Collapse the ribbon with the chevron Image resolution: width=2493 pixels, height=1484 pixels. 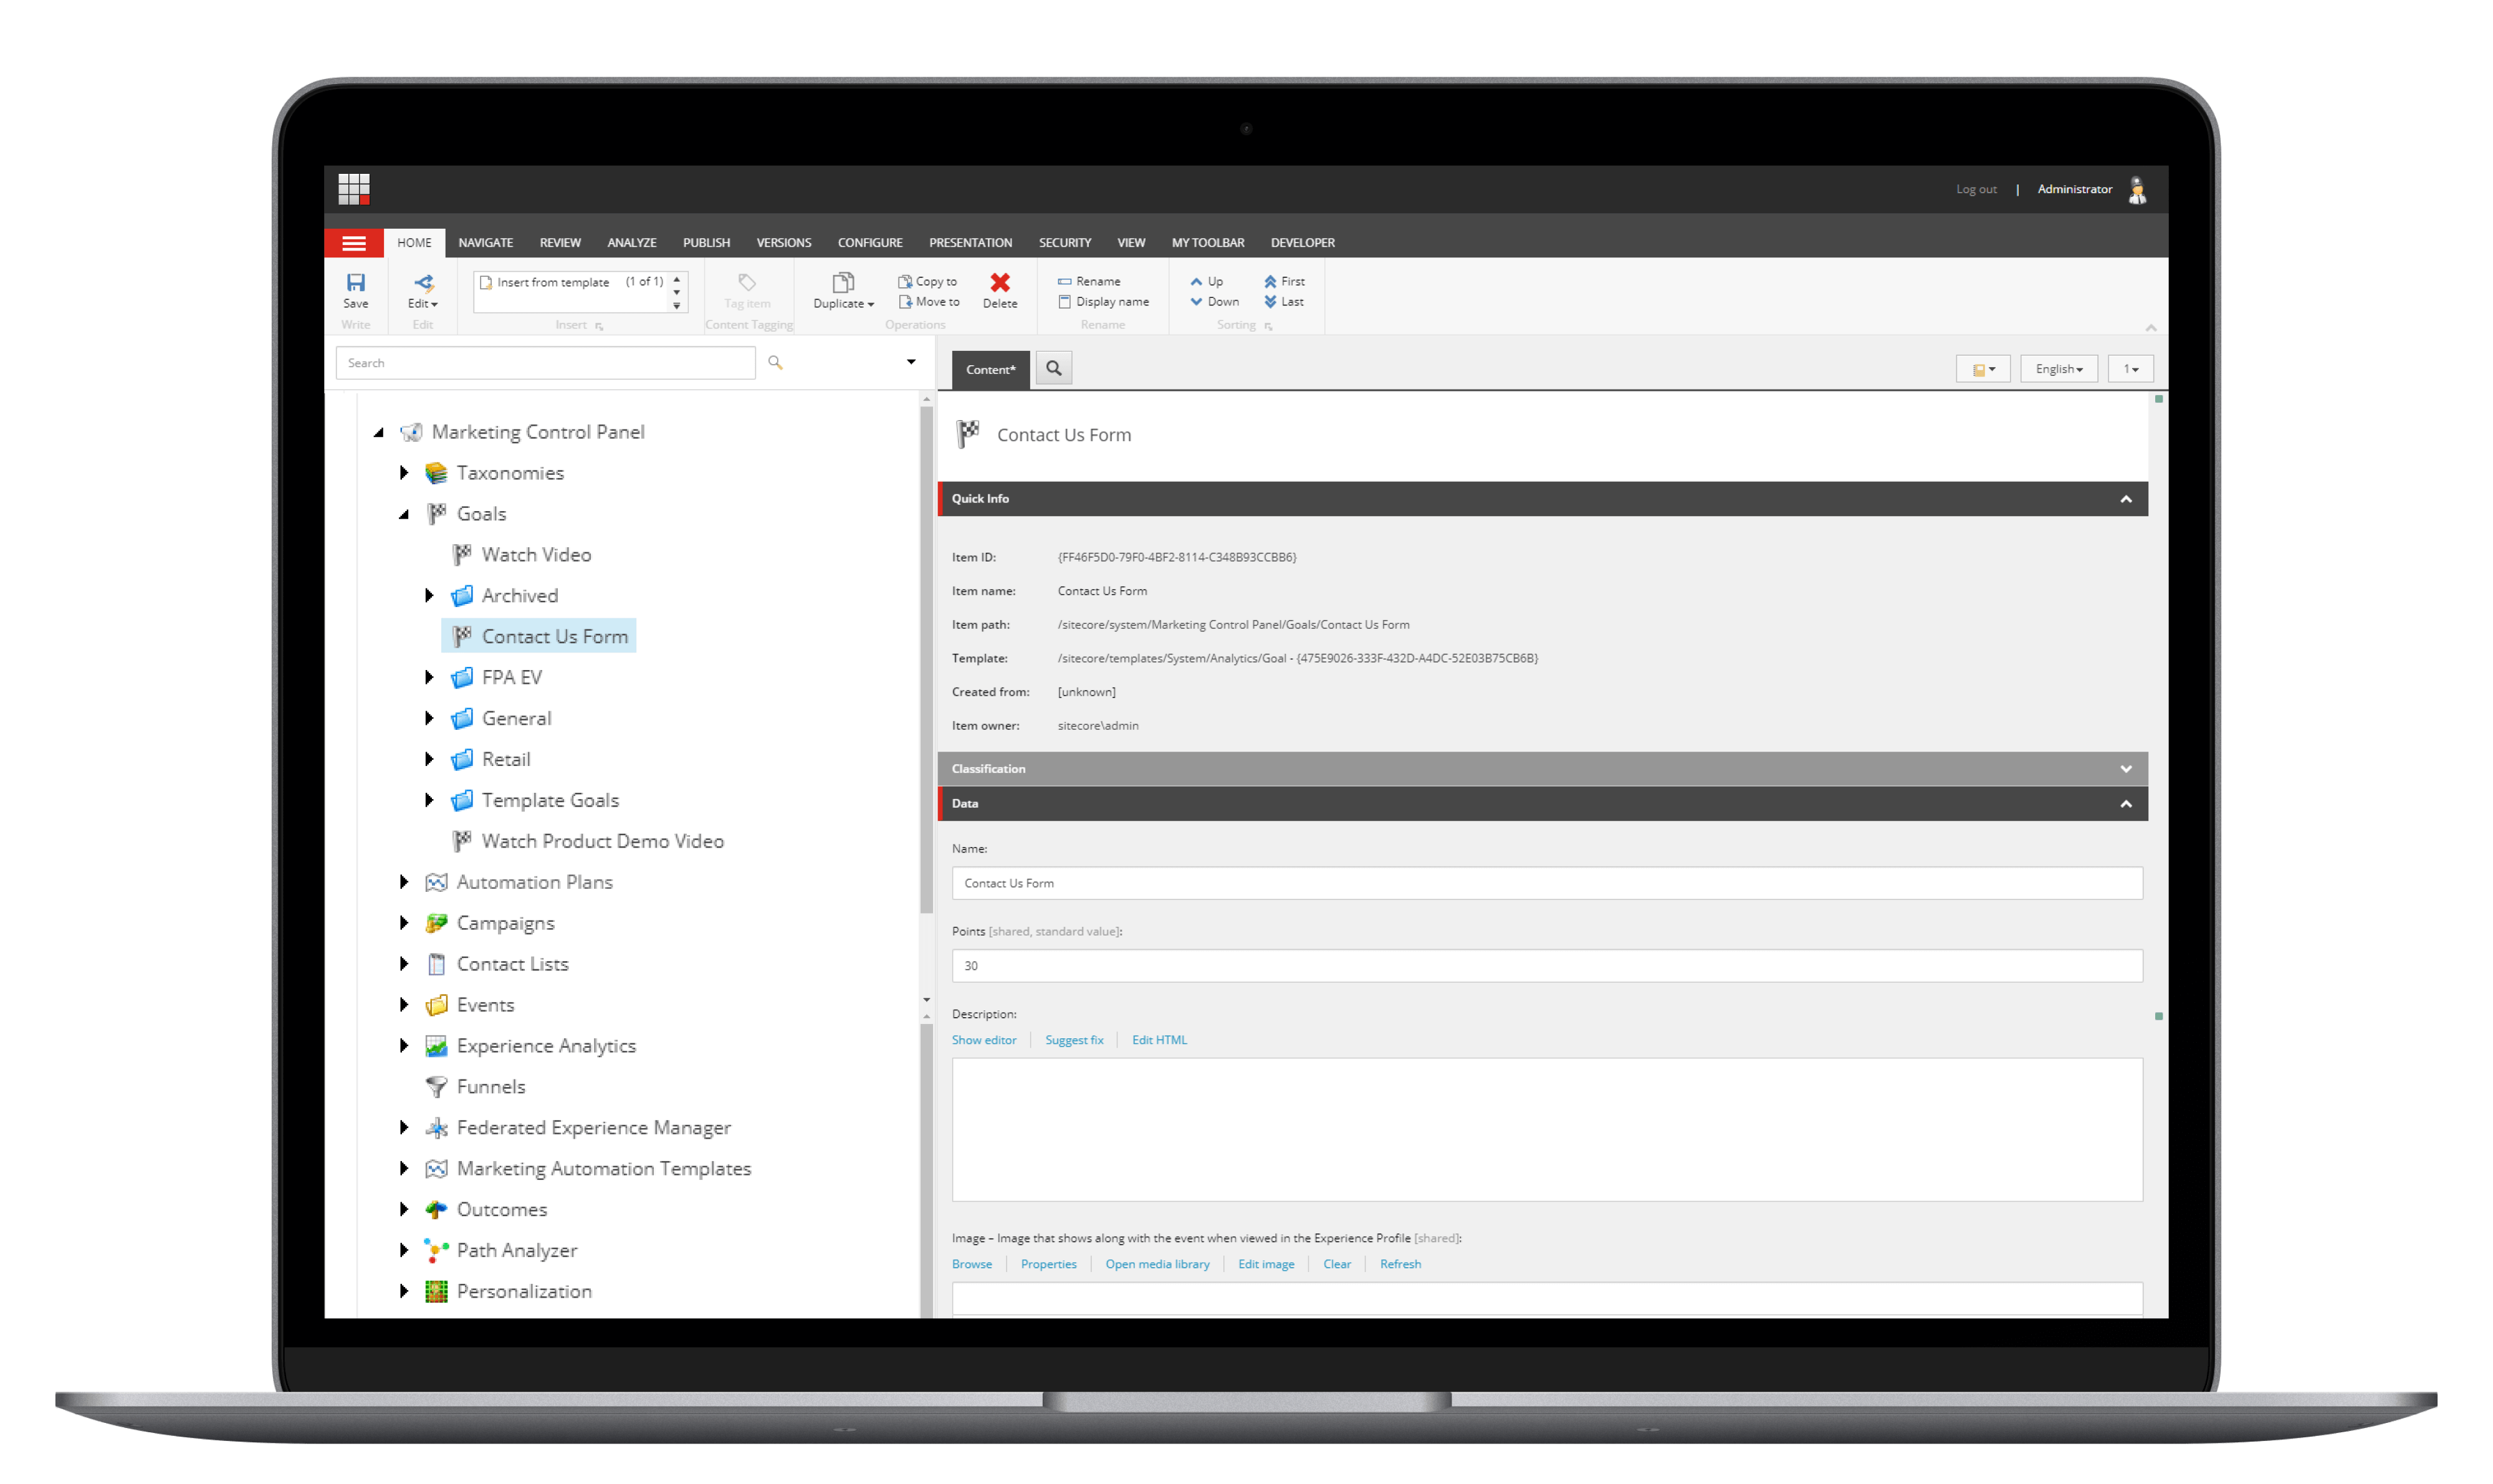point(2150,328)
